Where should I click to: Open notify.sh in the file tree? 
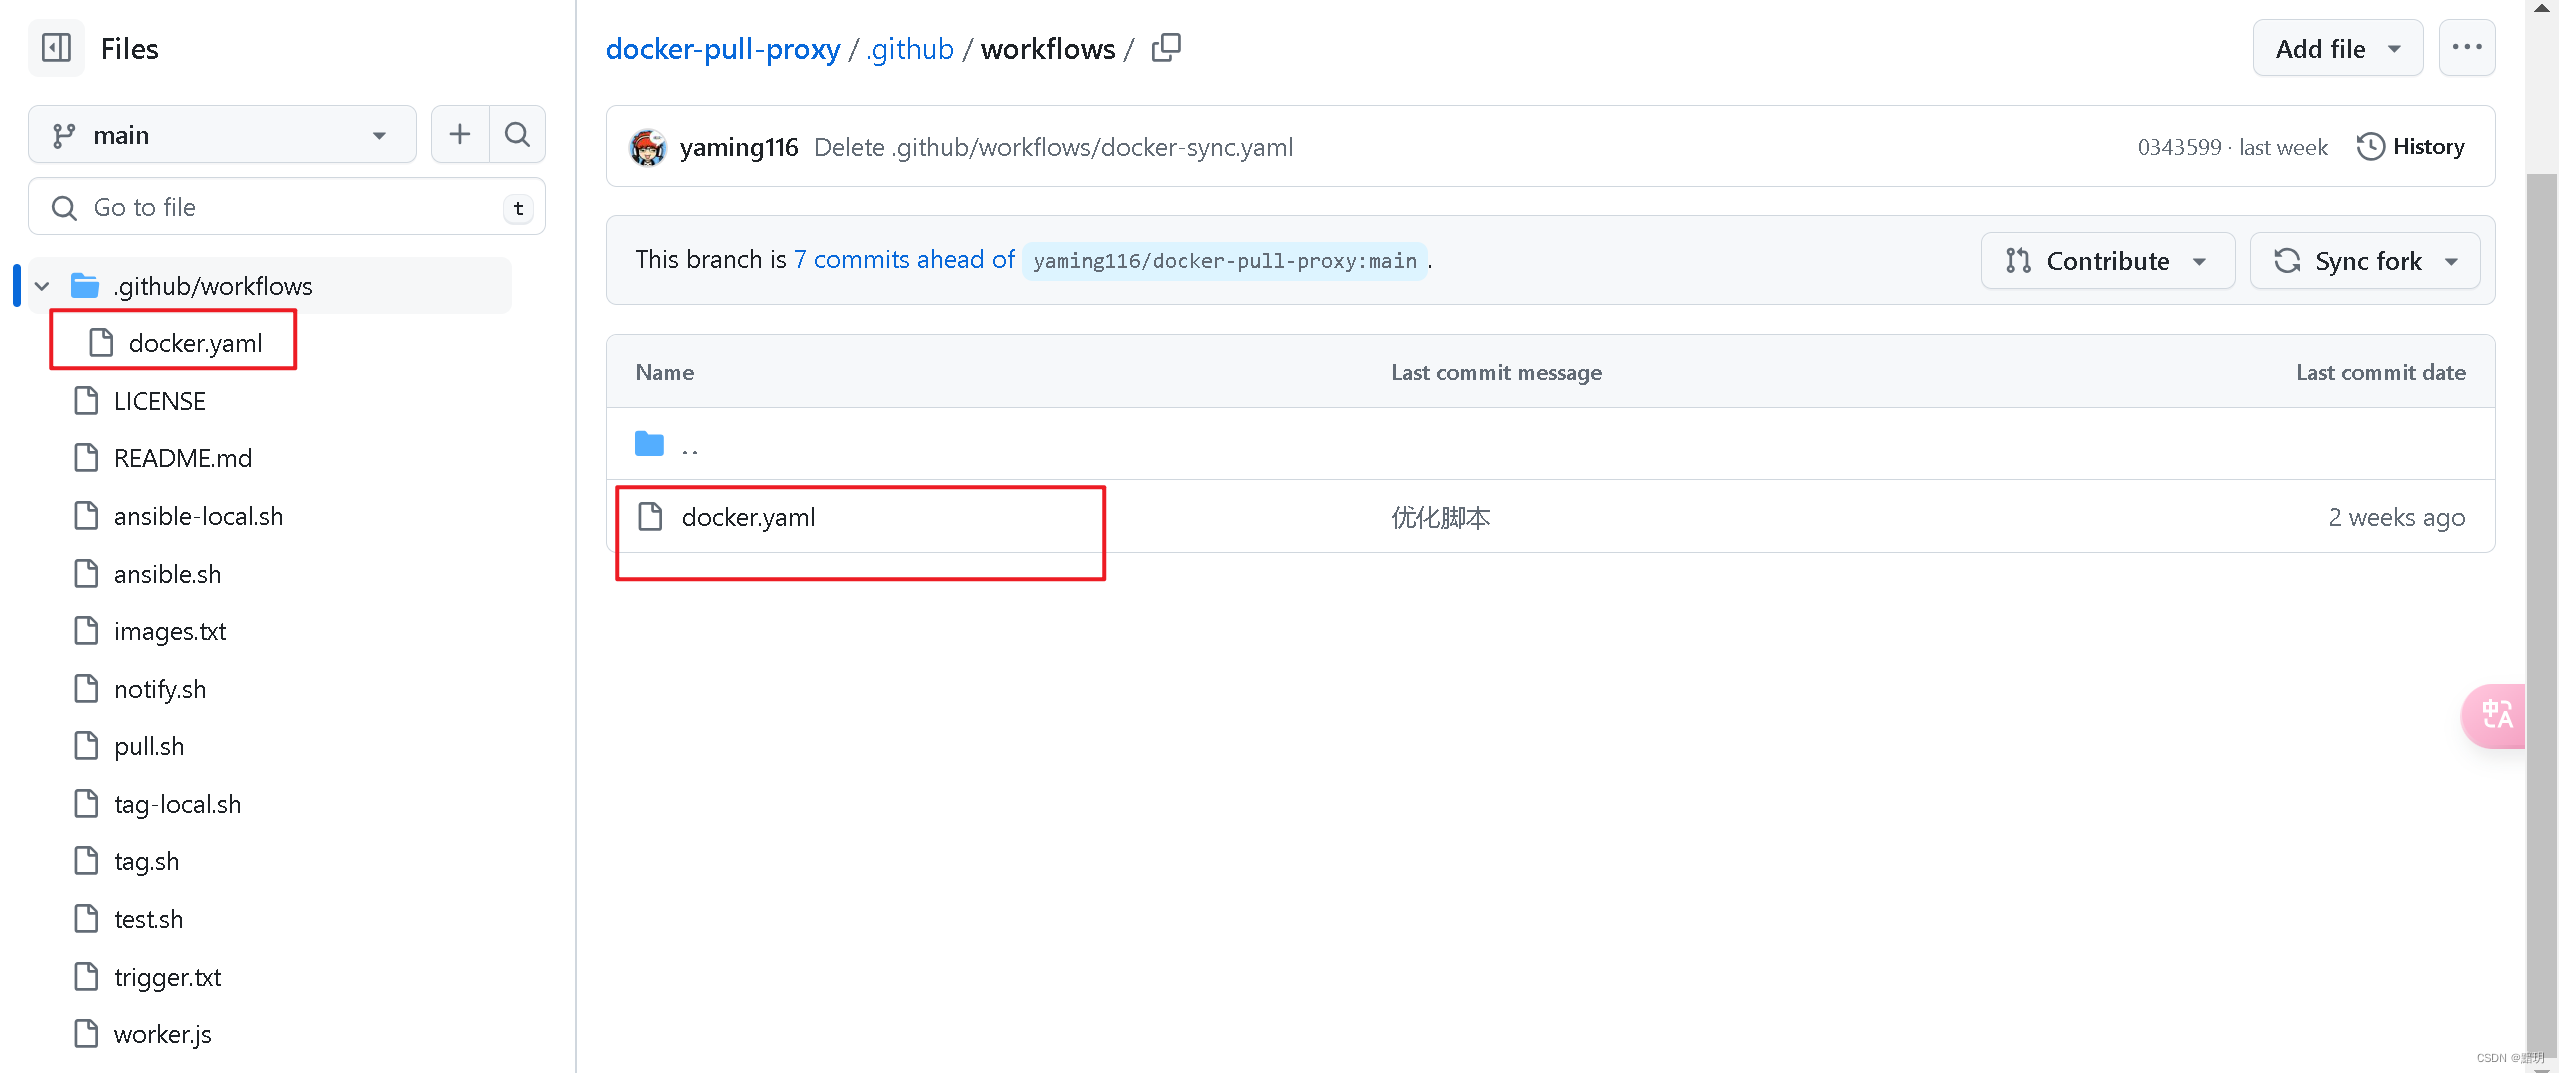[160, 689]
